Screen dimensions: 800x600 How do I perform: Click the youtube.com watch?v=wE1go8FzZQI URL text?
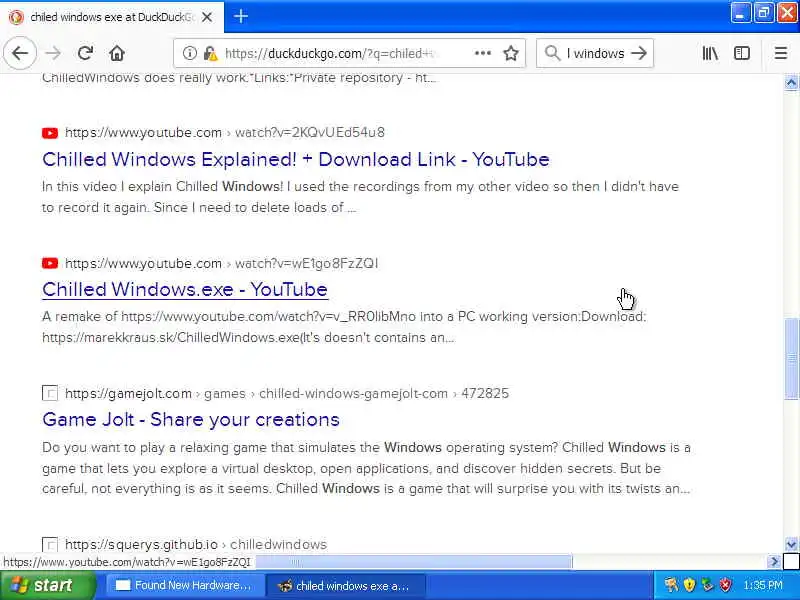click(x=221, y=263)
